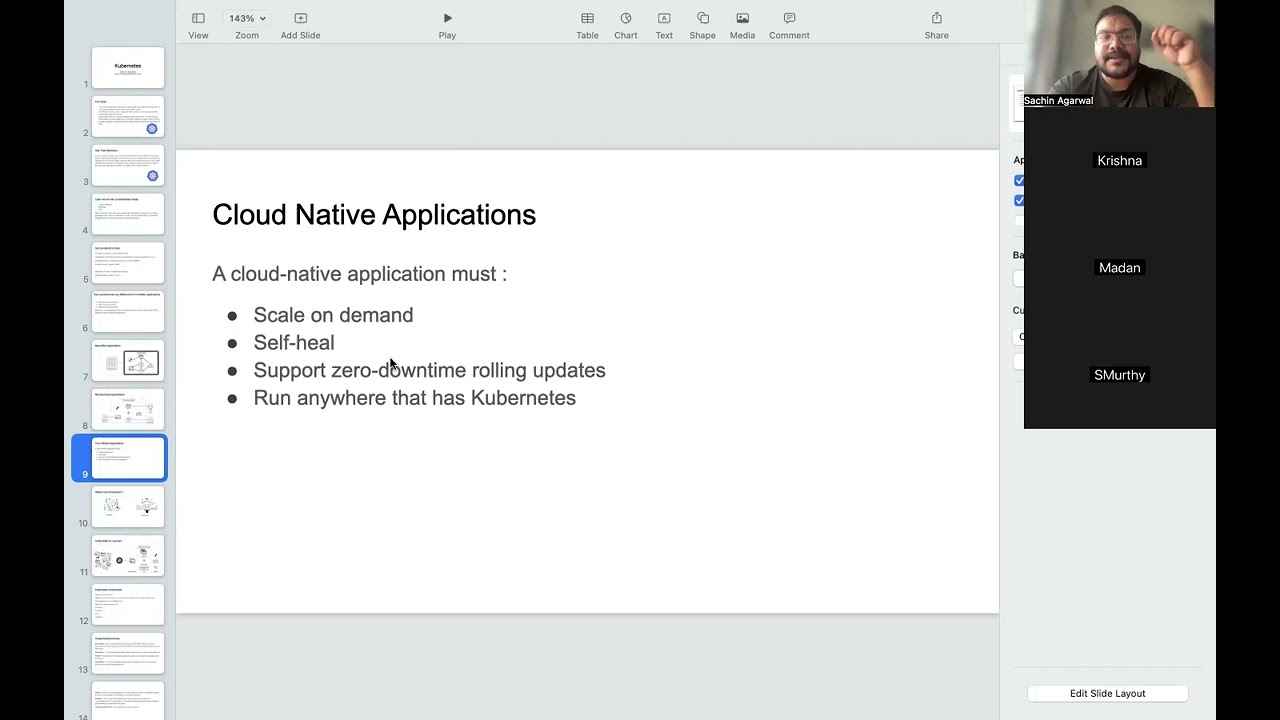
Task: Click Sachin Agarwal's video tile
Action: 1119,54
